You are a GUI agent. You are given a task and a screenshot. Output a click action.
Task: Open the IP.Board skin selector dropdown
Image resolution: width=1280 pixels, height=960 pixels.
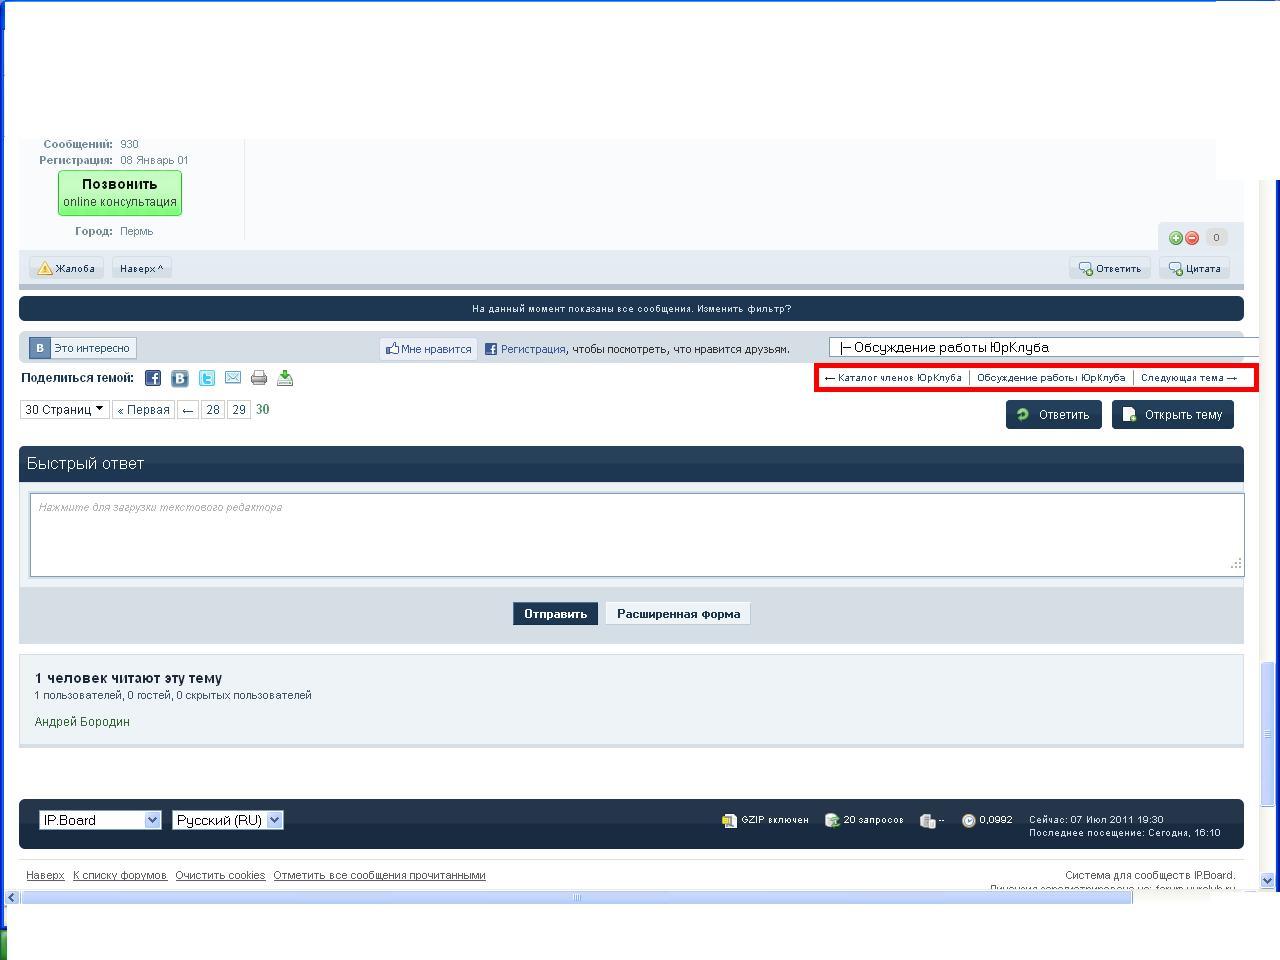point(100,820)
